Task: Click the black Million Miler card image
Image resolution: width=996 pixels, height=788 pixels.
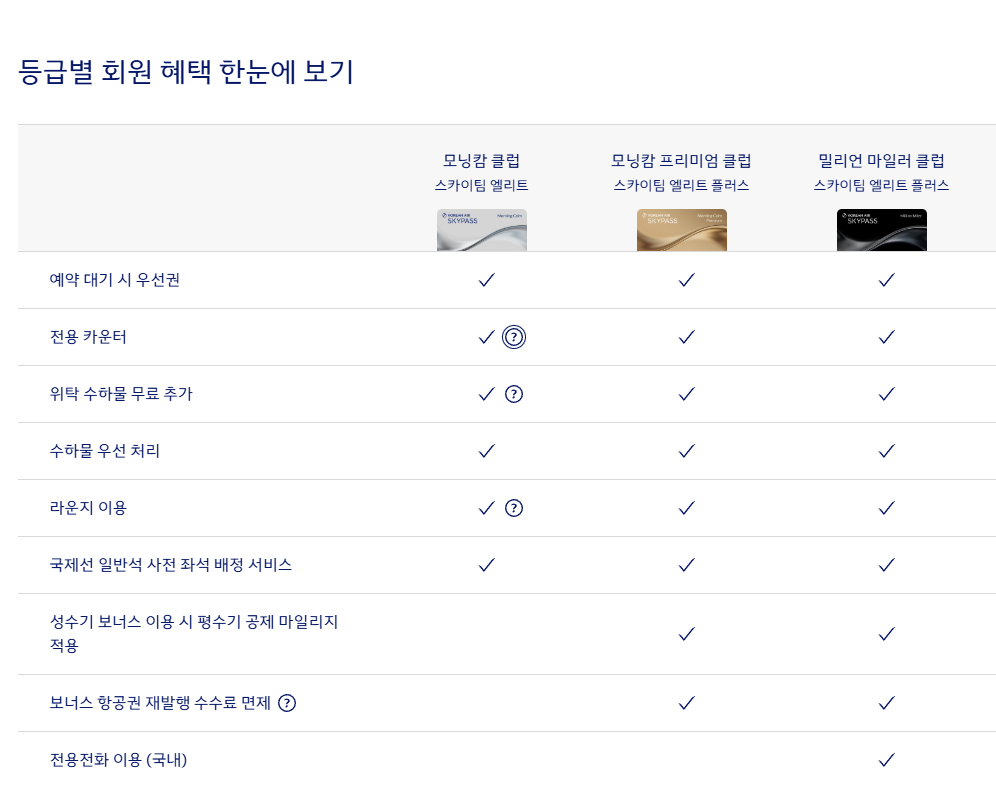Action: coord(882,230)
